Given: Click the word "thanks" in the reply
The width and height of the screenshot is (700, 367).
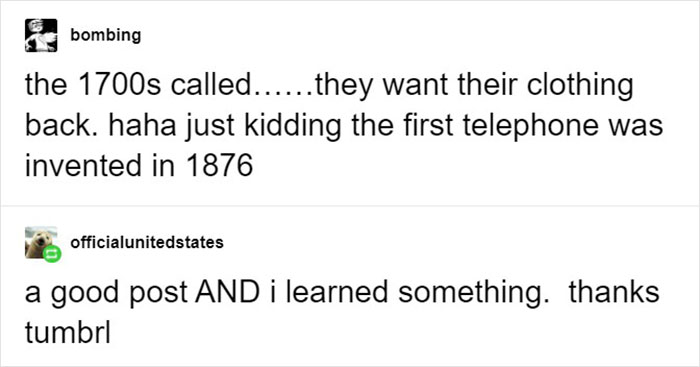Looking at the screenshot, I should [x=614, y=292].
